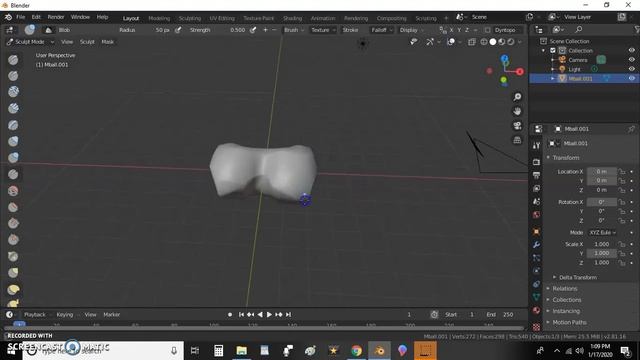Adjust the brush Radius slider
640x360 pixels.
[144, 30]
